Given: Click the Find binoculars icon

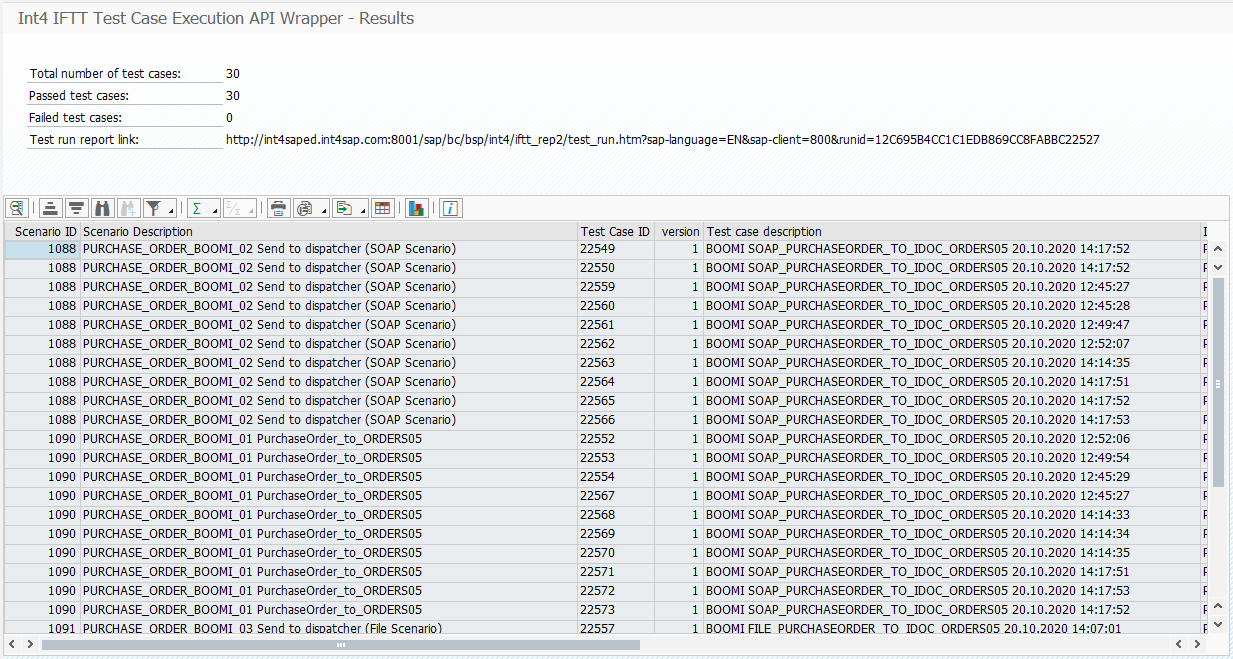Looking at the screenshot, I should tap(103, 208).
